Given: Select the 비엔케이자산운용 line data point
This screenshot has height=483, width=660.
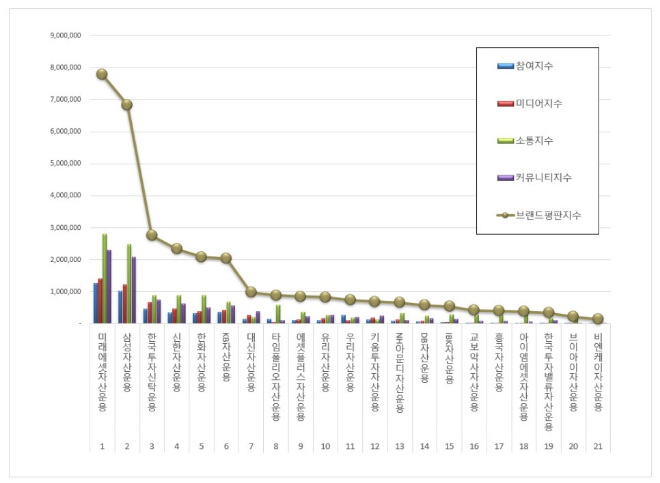Looking at the screenshot, I should click(598, 319).
